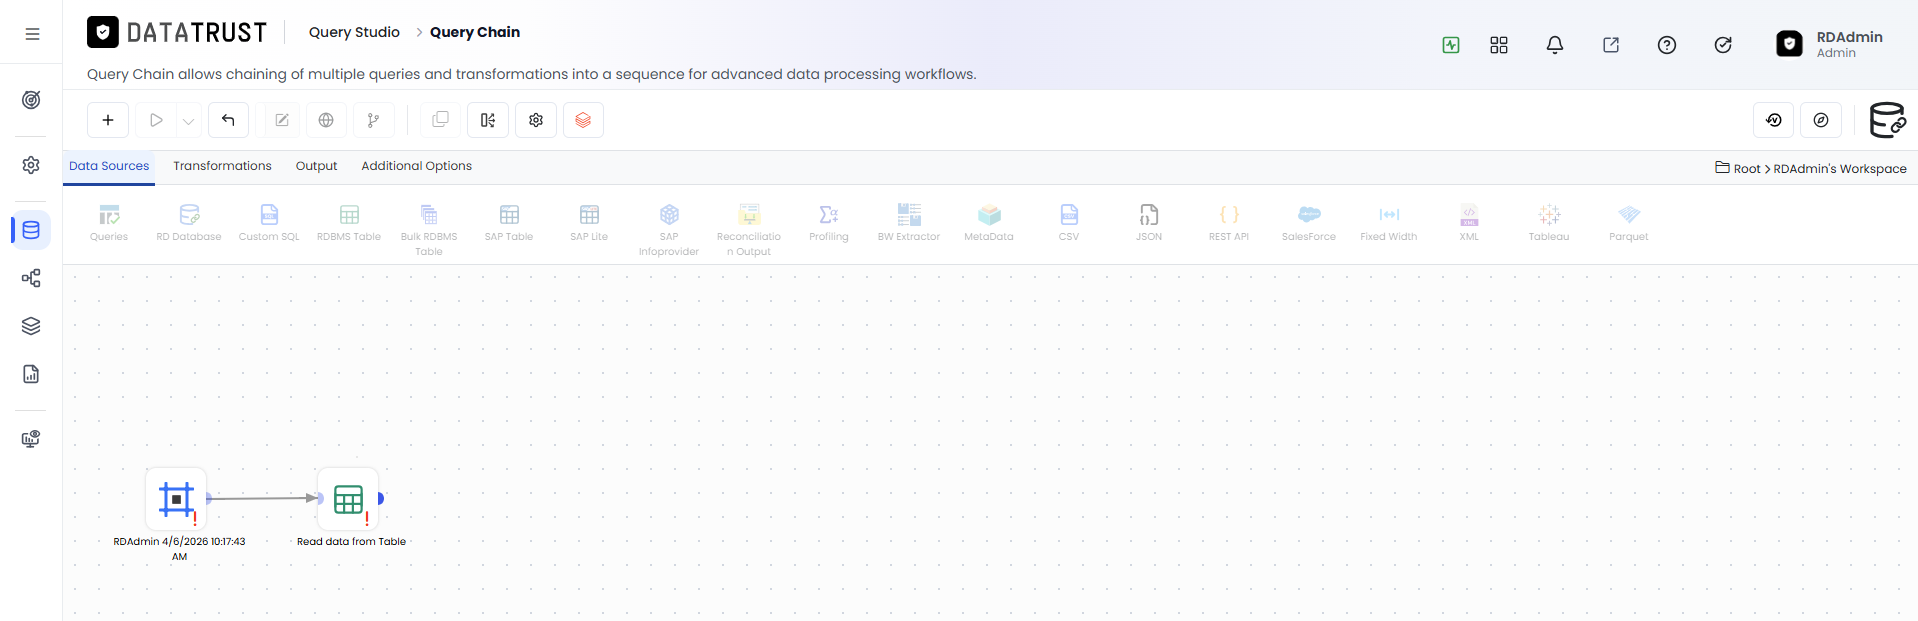Open the workflow nodes sidebar icon
Viewport: 1918px width, 621px height.
pyautogui.click(x=31, y=278)
